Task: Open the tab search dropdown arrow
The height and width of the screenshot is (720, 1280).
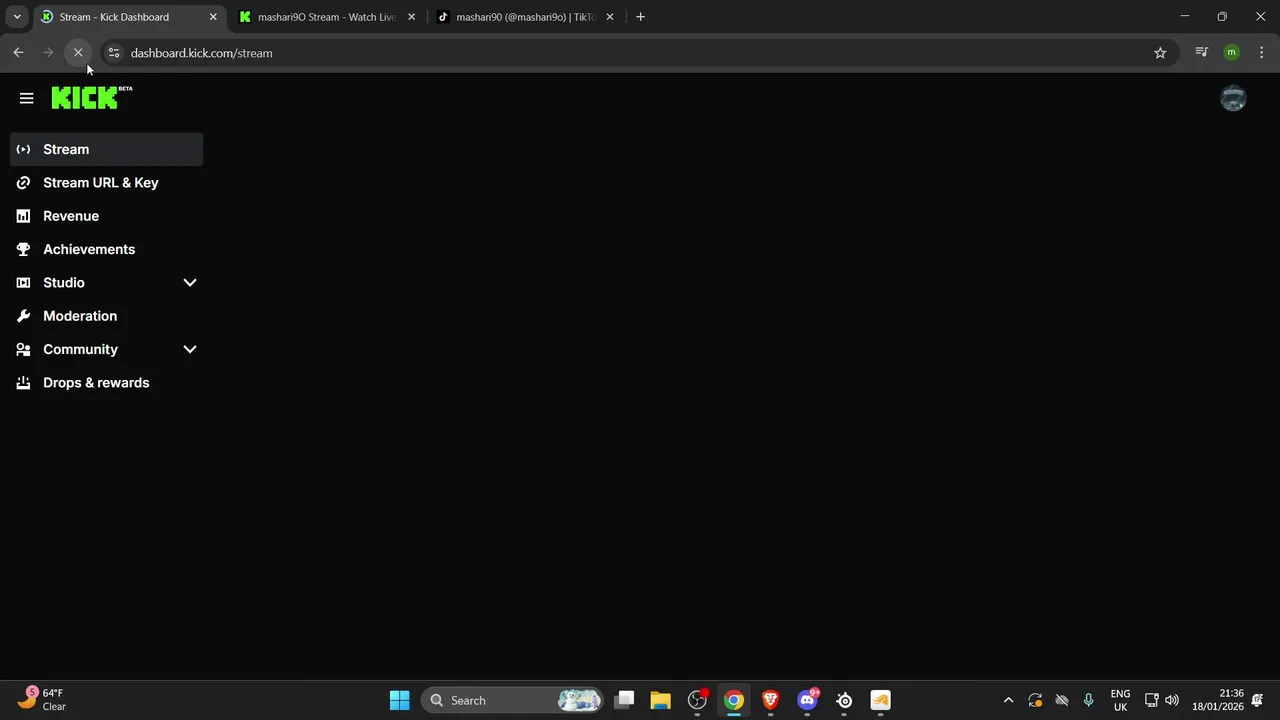Action: 16,17
